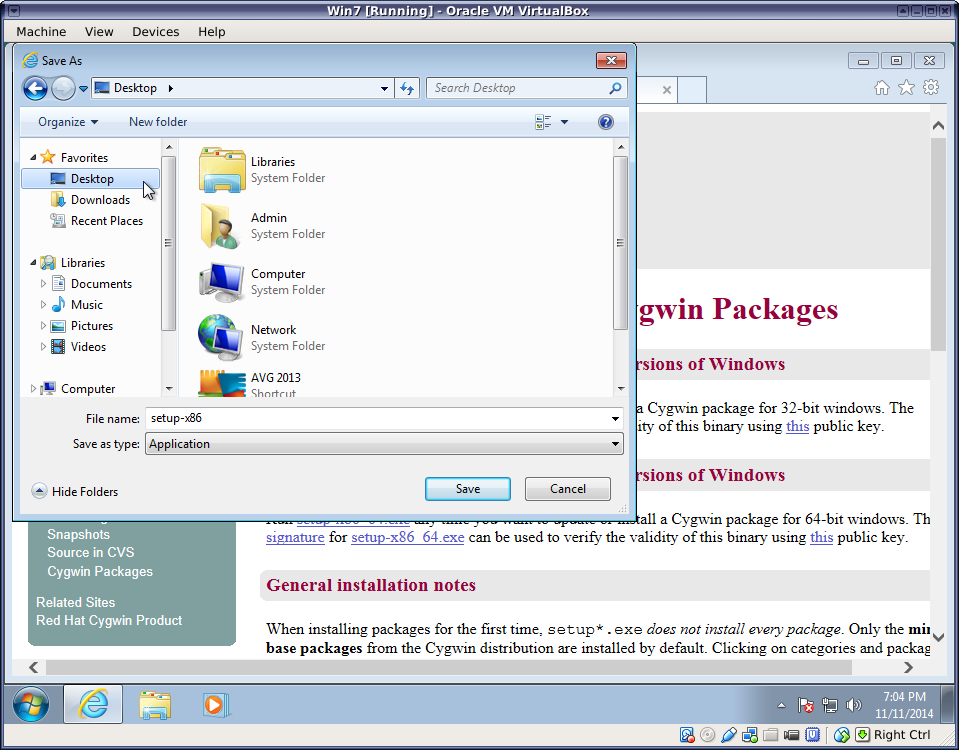The image size is (959, 750).
Task: Open the setup-x86_64.exe link beside signature
Action: [x=407, y=538]
